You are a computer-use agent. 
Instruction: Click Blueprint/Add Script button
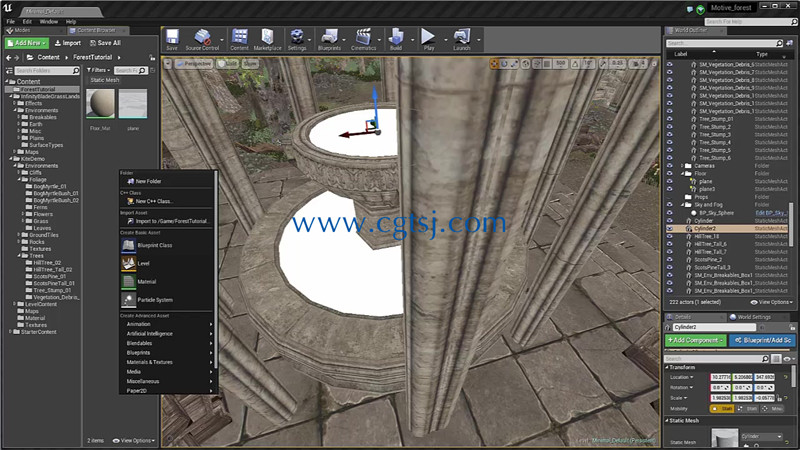(762, 340)
